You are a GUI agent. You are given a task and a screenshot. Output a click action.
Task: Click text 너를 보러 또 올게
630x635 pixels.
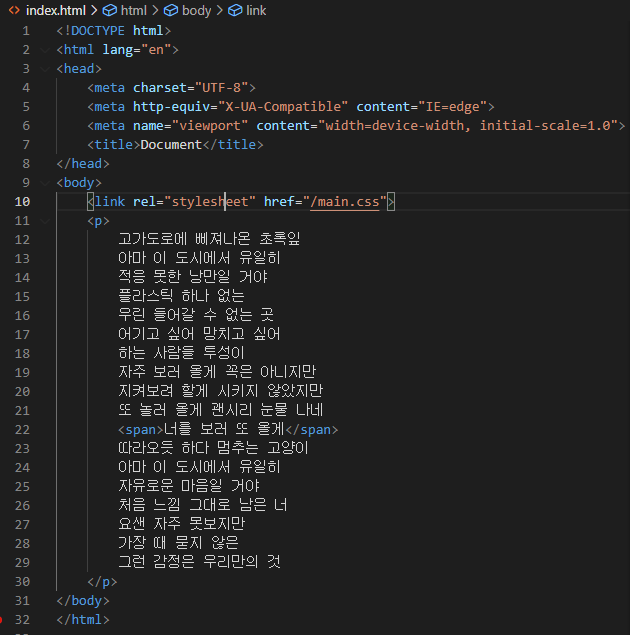tap(224, 429)
